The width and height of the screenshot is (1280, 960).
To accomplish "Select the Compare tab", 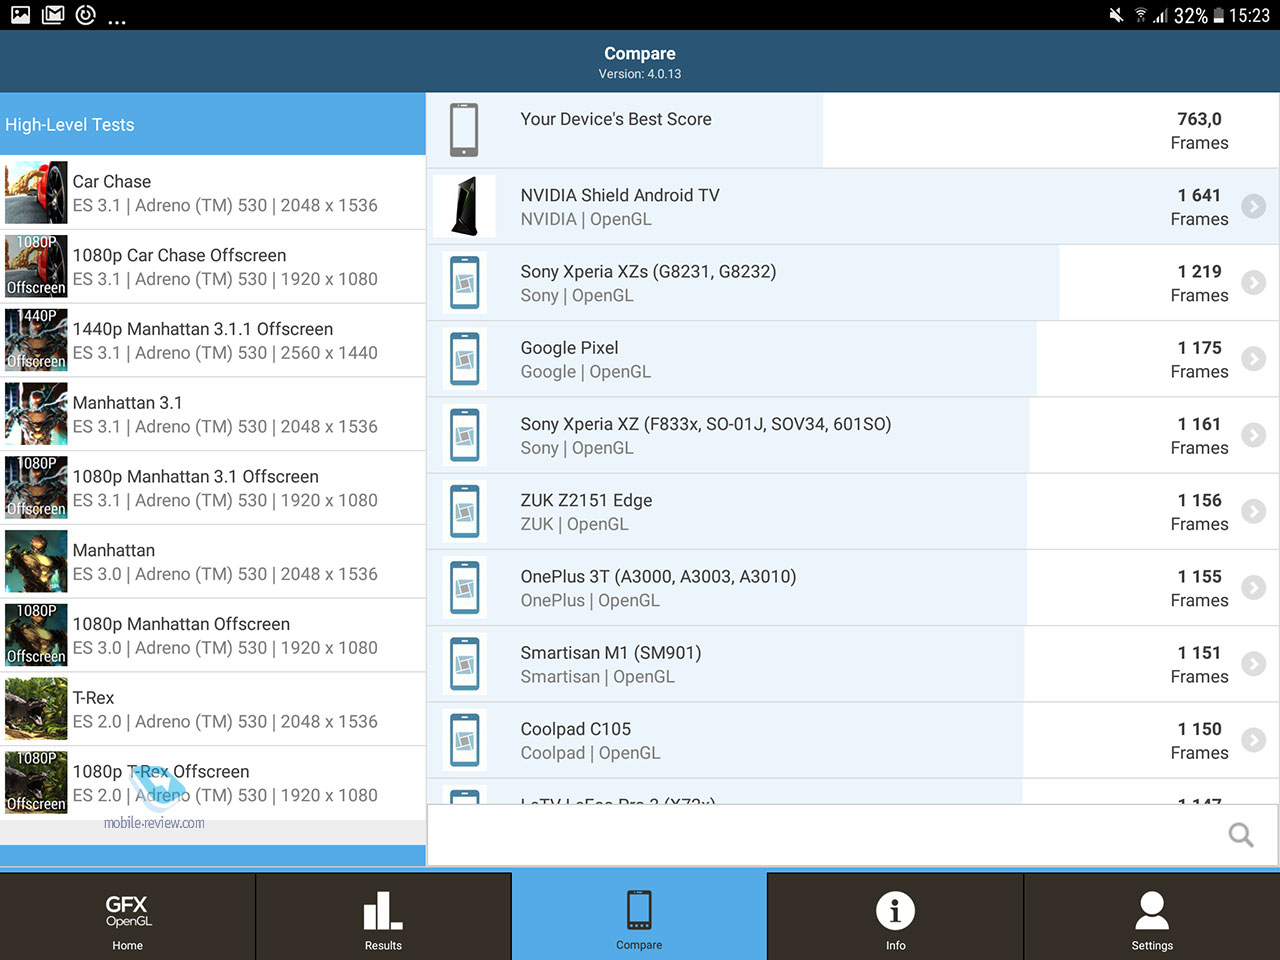I will pyautogui.click(x=639, y=917).
